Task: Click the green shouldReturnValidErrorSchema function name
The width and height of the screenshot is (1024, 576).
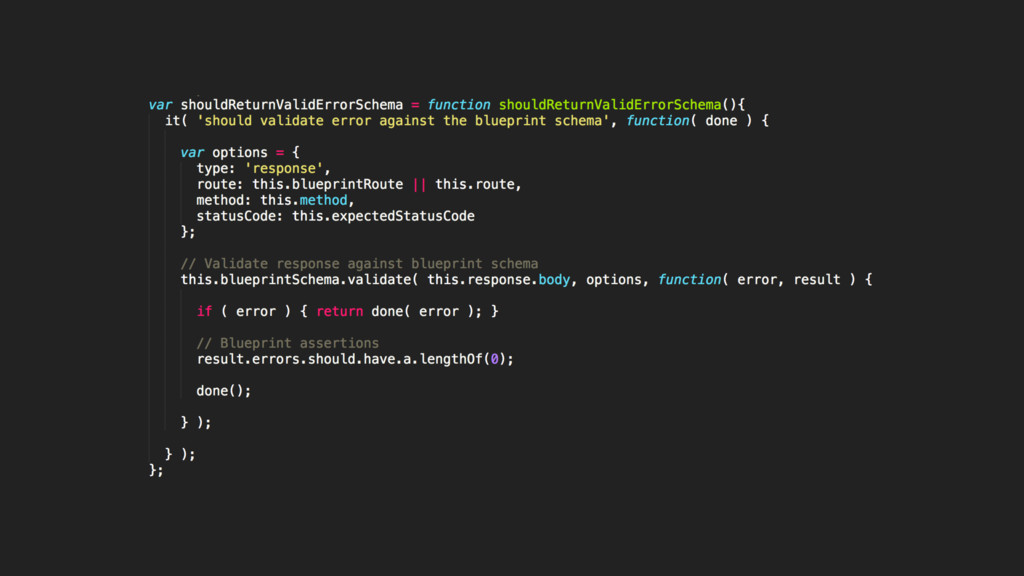Action: (x=610, y=105)
